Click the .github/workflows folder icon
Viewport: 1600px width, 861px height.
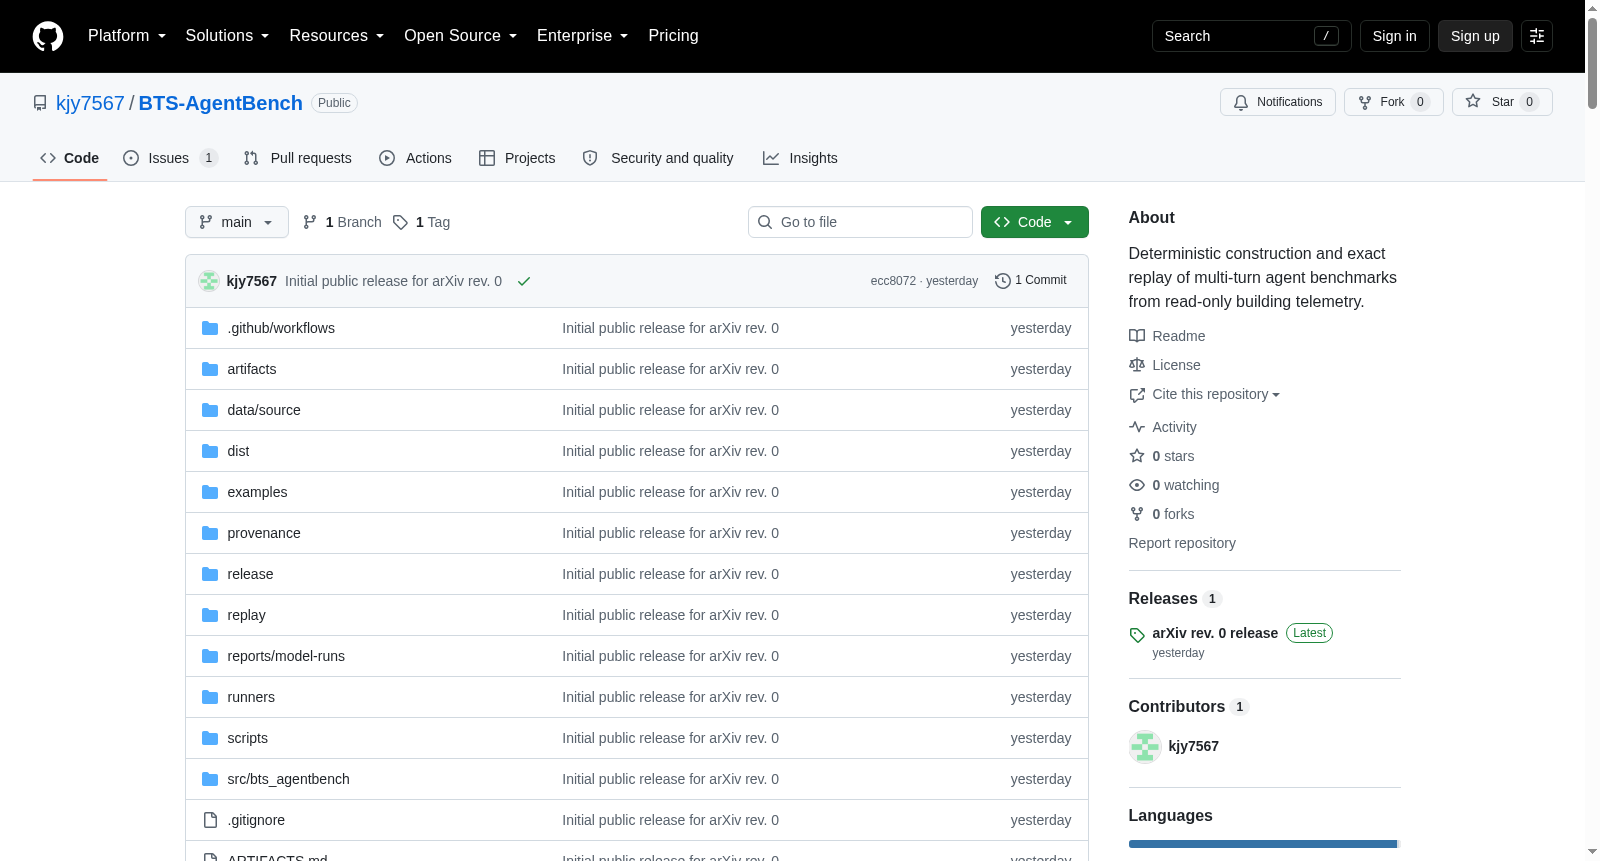pos(210,328)
